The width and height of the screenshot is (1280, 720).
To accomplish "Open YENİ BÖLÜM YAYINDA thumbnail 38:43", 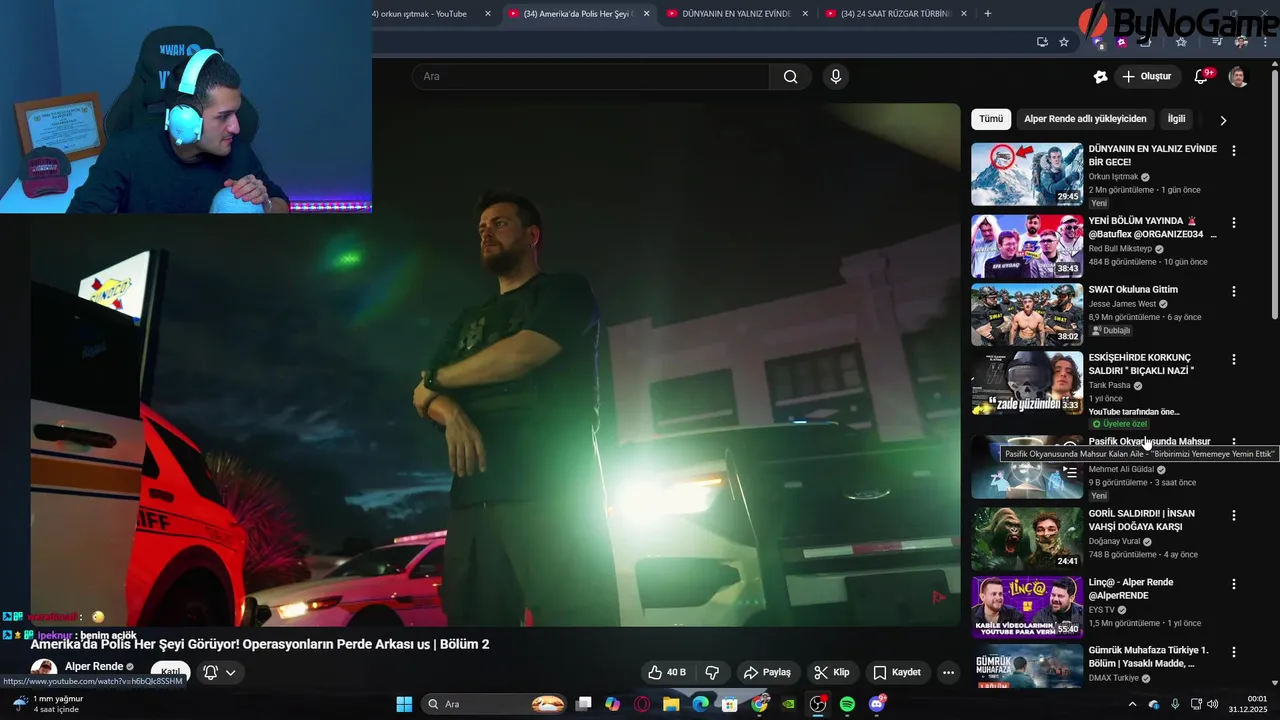I will [x=1027, y=246].
